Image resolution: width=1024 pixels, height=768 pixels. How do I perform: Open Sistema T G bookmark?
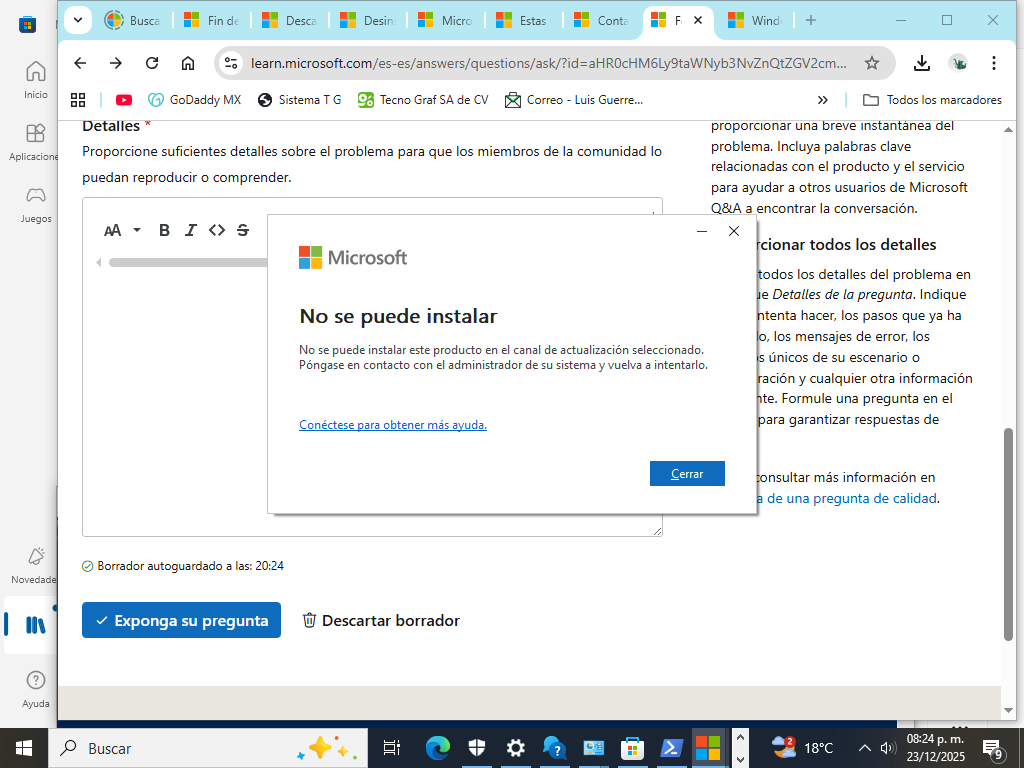tap(300, 100)
